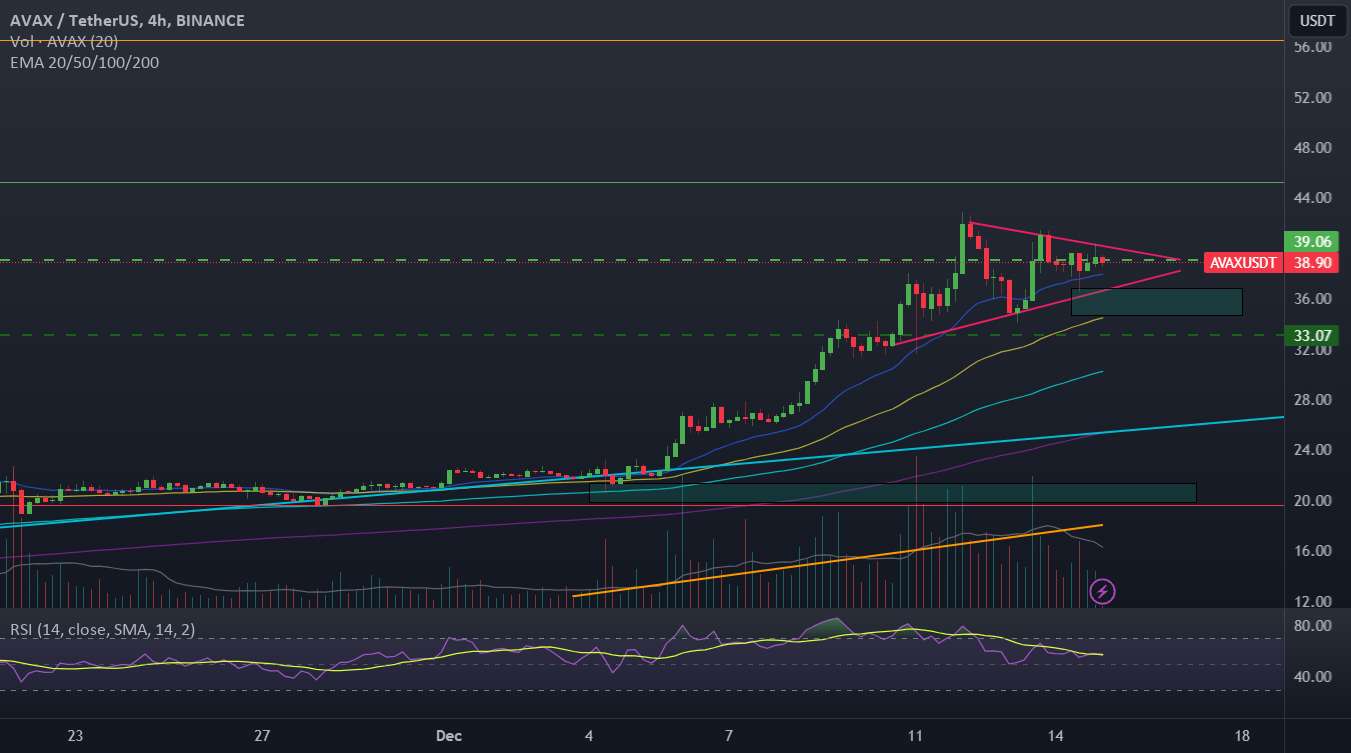Select the upper pink triangle trendline
This screenshot has width=1351, height=753.
coord(1075,241)
